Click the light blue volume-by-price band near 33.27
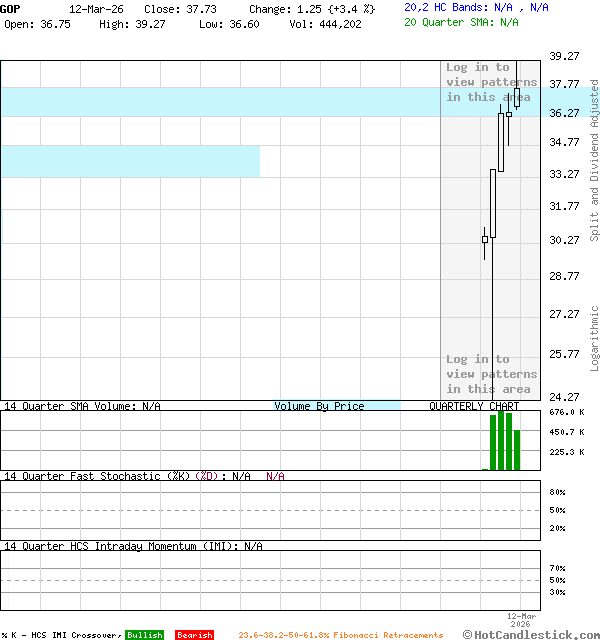Image resolution: width=600 pixels, height=640 pixels. 130,161
